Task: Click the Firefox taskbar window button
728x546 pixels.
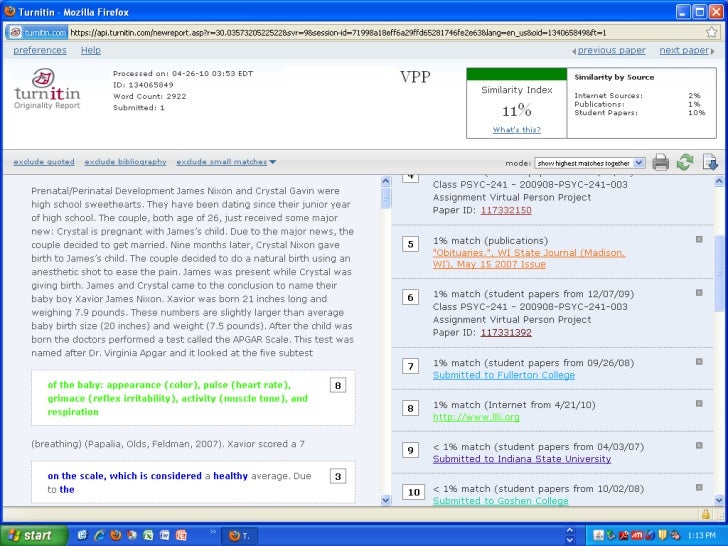Action: 240,535
